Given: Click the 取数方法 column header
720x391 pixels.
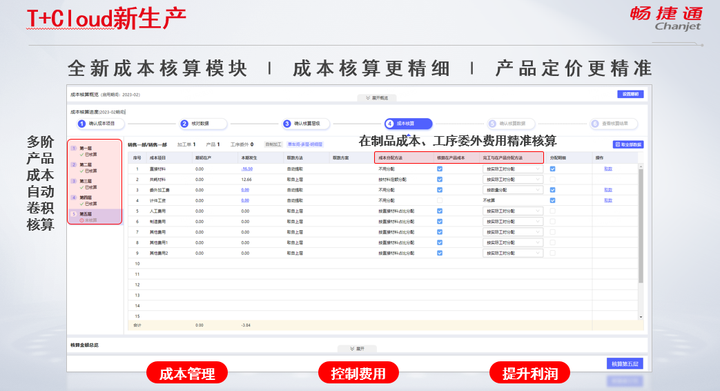Looking at the screenshot, I should [295, 158].
